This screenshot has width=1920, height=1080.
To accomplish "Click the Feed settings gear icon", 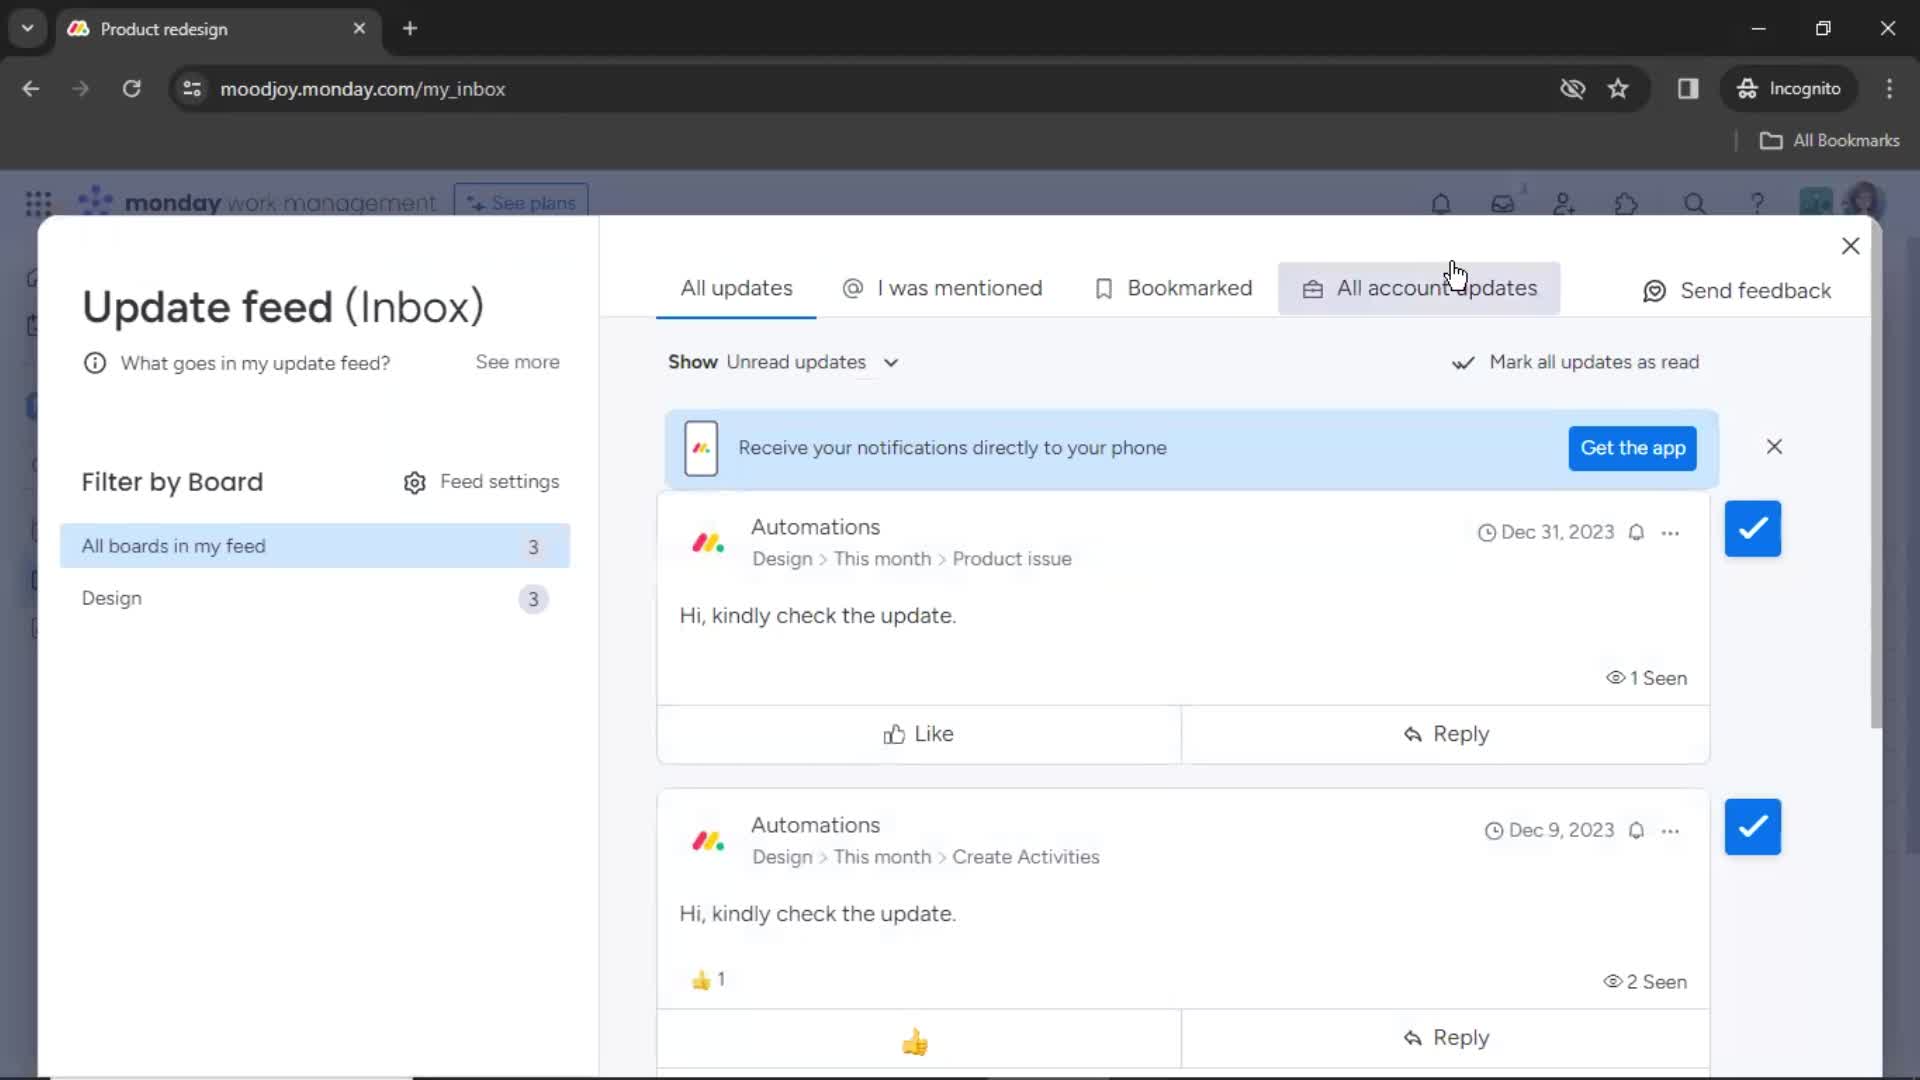I will [415, 481].
